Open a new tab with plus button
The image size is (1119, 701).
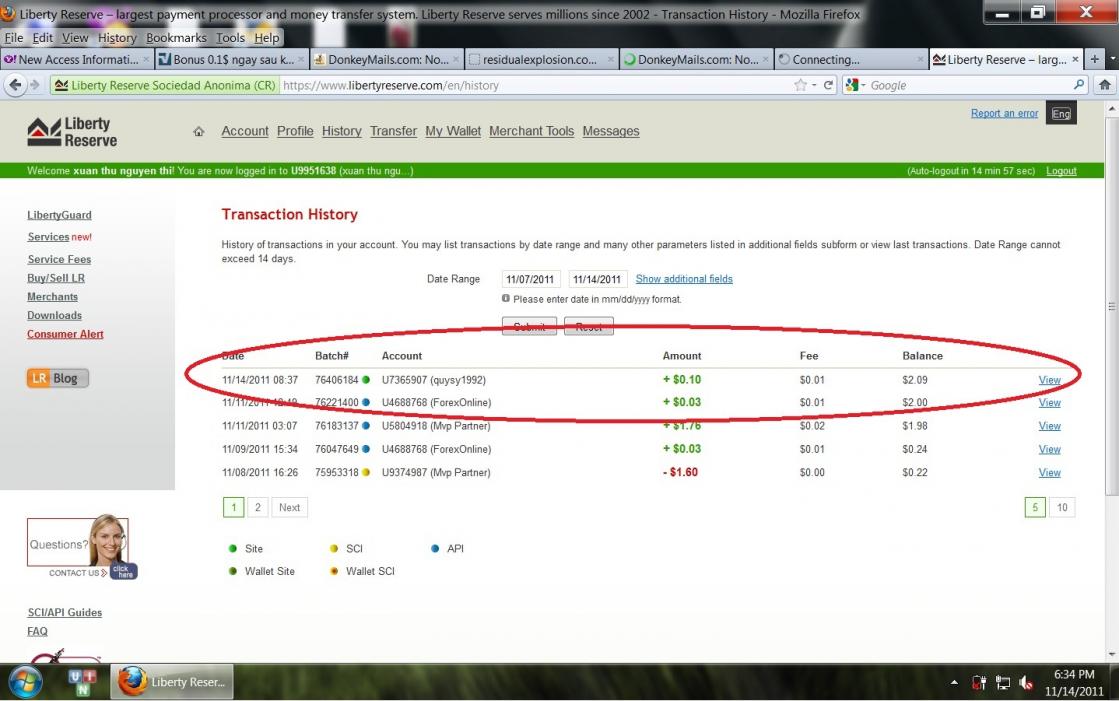1094,59
